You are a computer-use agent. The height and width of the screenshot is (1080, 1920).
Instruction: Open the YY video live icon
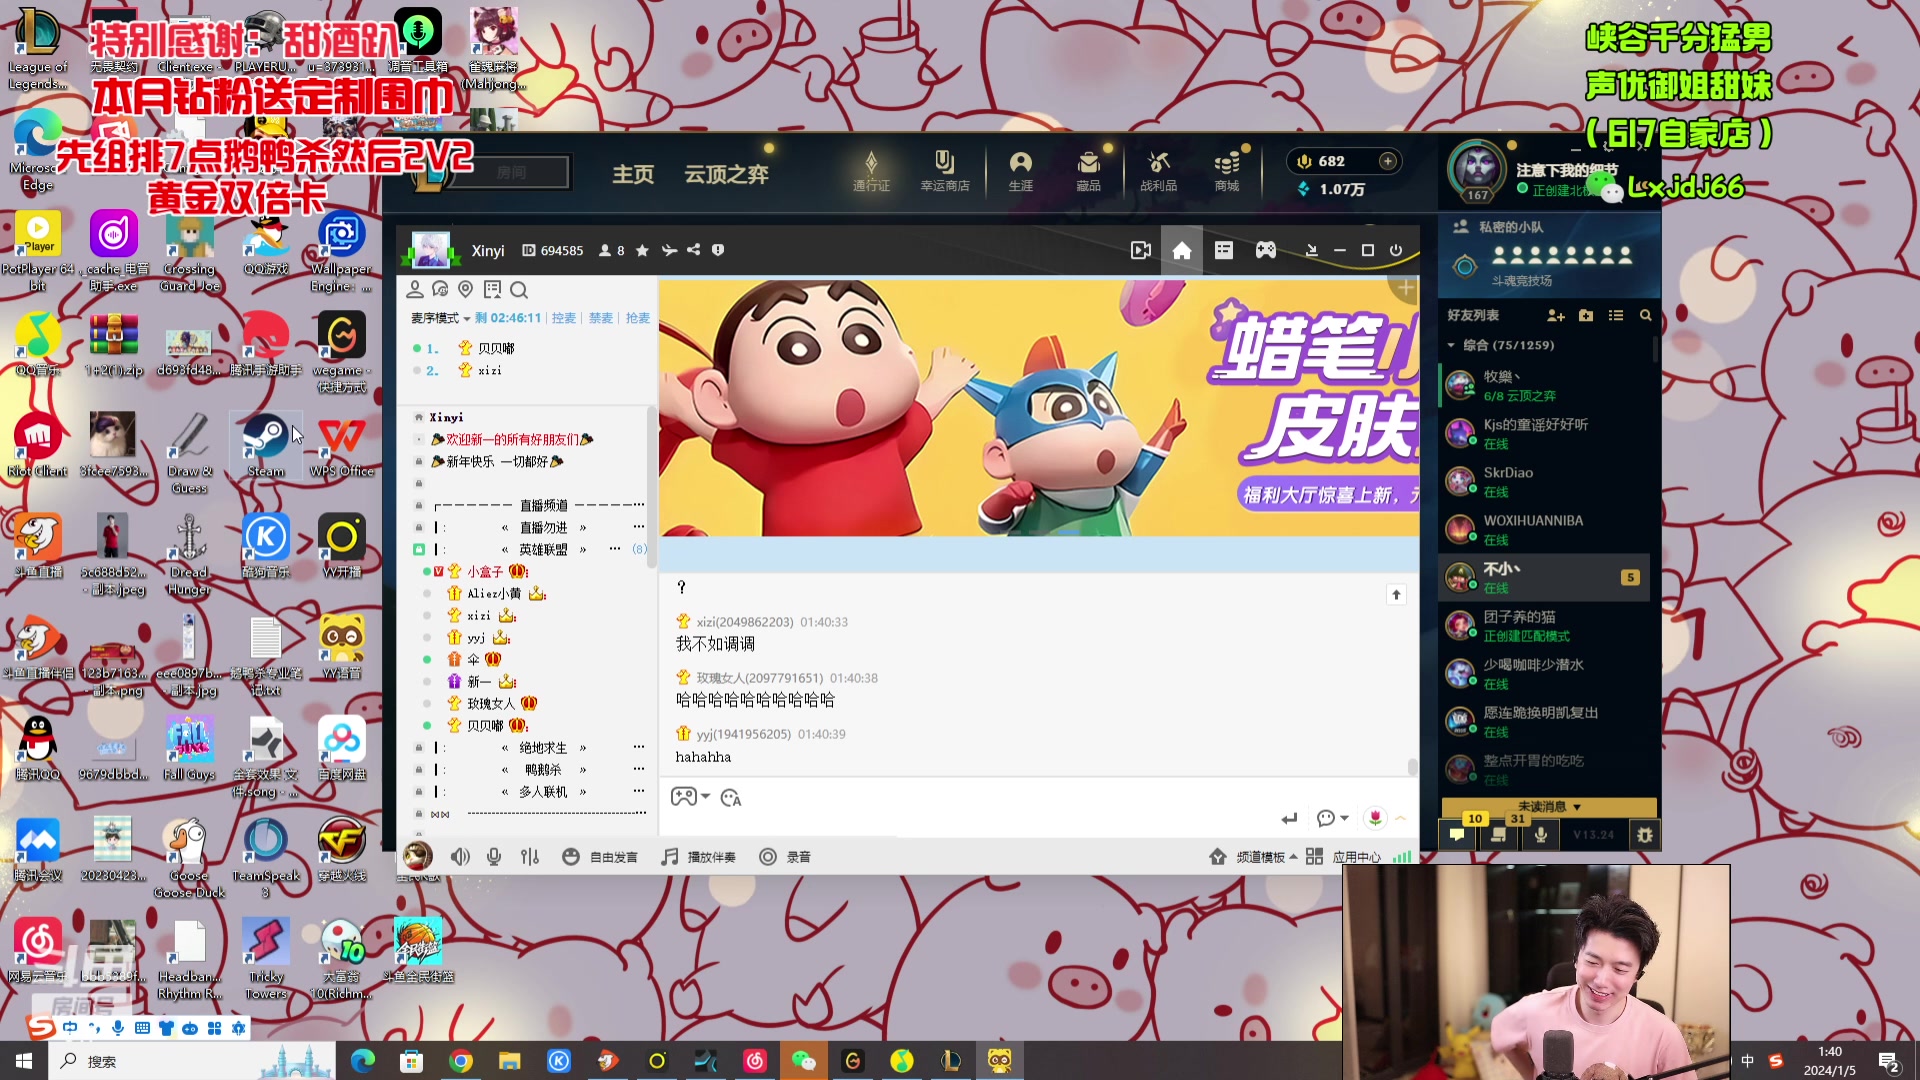(x=1140, y=250)
